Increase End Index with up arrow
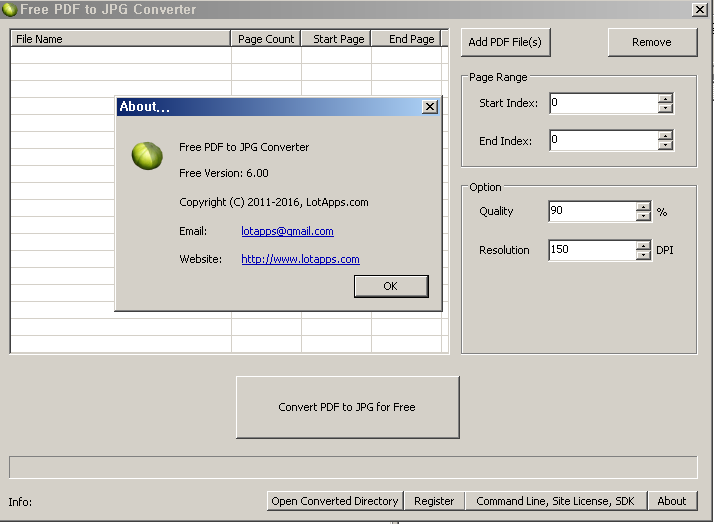 coord(665,136)
